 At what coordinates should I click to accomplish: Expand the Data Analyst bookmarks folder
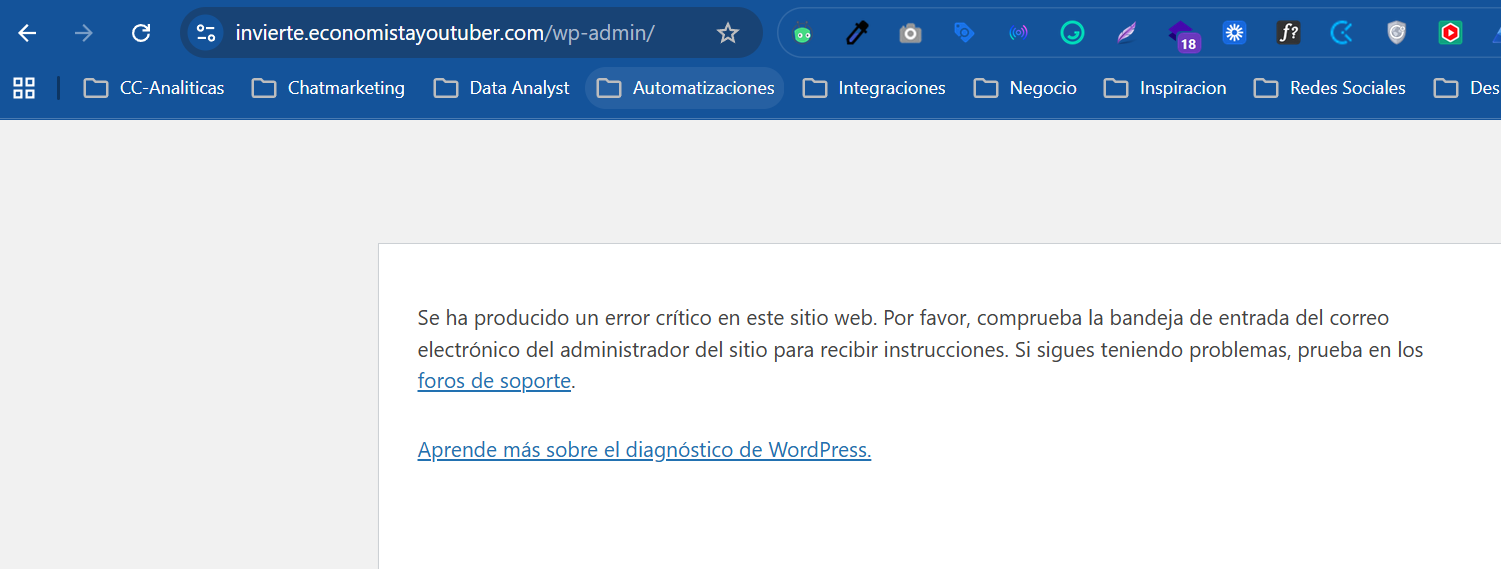tap(502, 88)
